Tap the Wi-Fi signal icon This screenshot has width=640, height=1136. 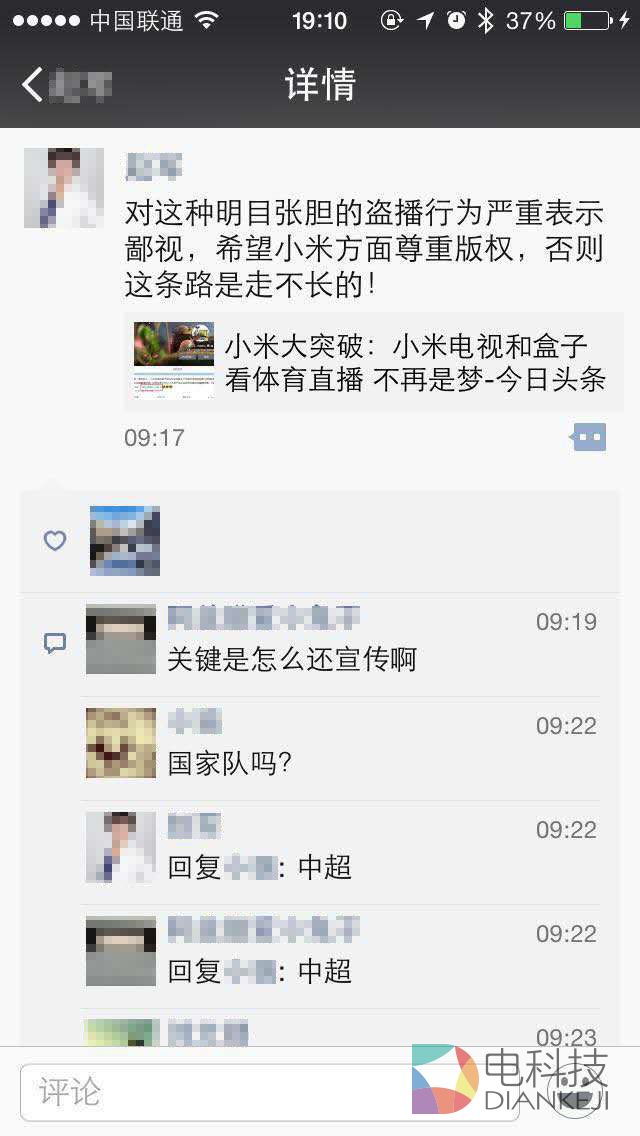click(x=206, y=20)
